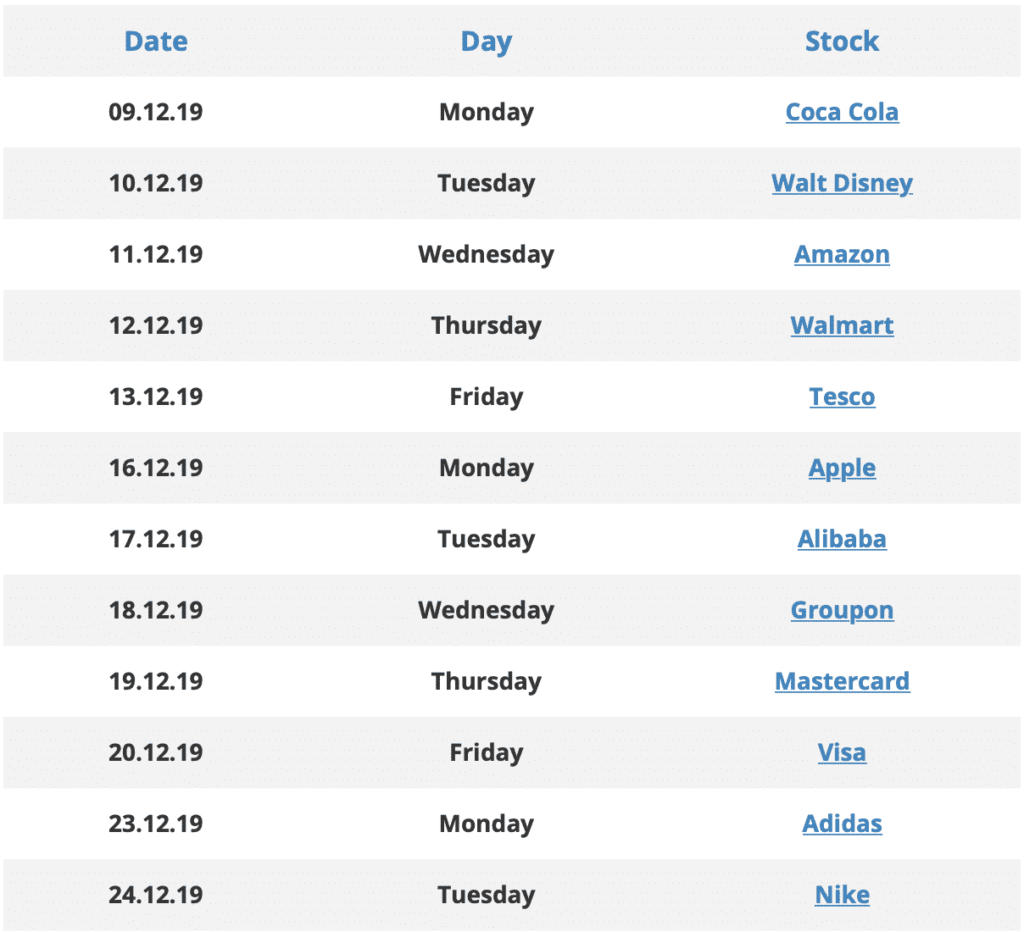Image resolution: width=1024 pixels, height=932 pixels.
Task: Open the Walmart stock link
Action: click(842, 325)
